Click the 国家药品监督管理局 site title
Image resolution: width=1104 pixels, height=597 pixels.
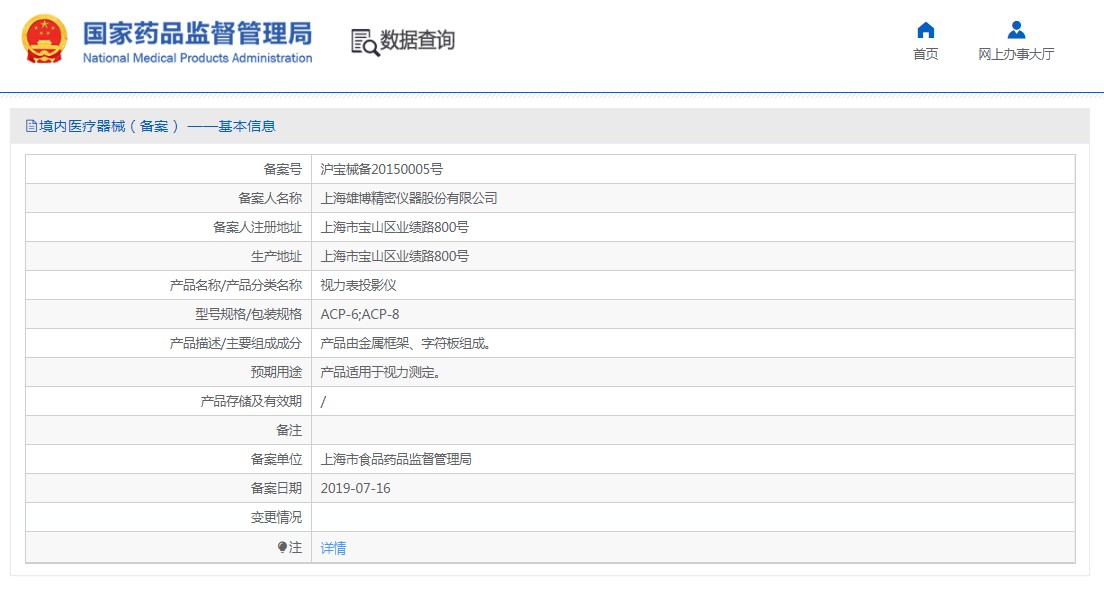pyautogui.click(x=197, y=32)
